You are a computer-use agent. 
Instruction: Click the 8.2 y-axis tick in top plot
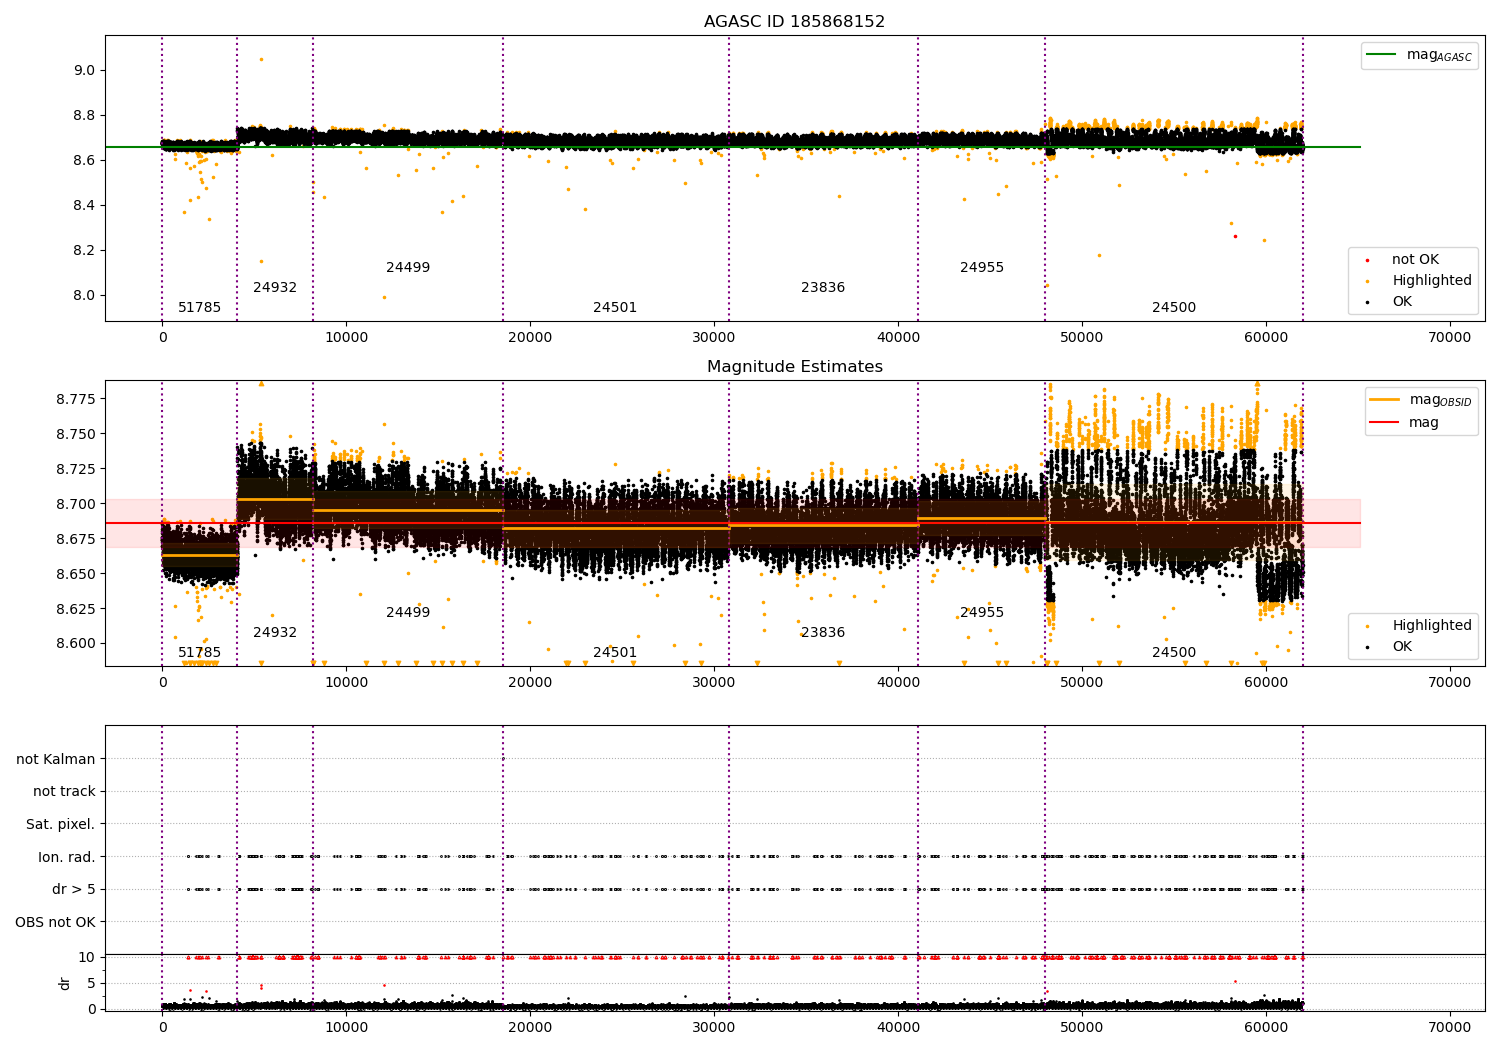pos(84,250)
